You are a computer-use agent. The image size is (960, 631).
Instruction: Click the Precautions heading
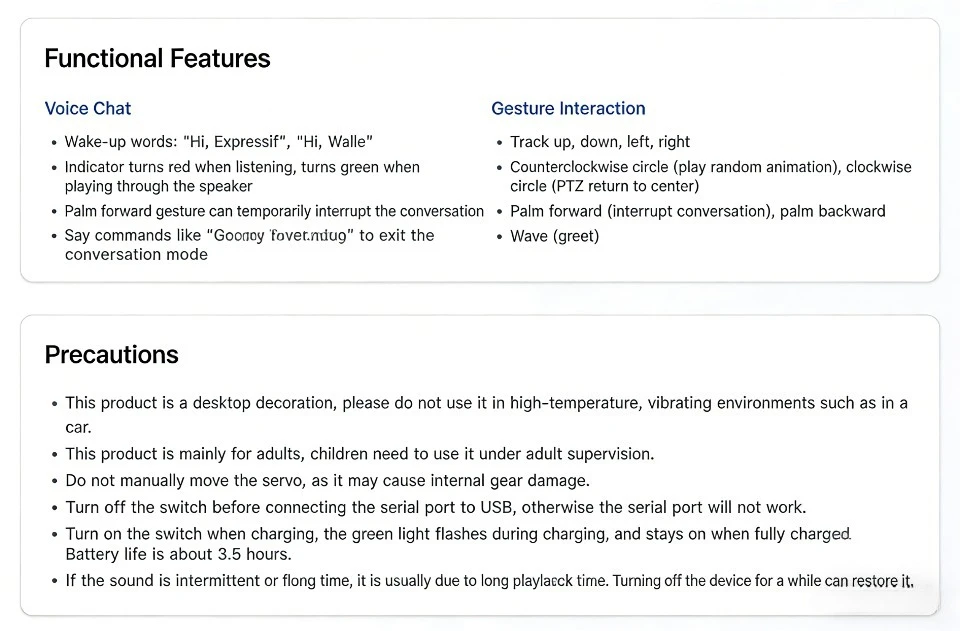pos(111,355)
